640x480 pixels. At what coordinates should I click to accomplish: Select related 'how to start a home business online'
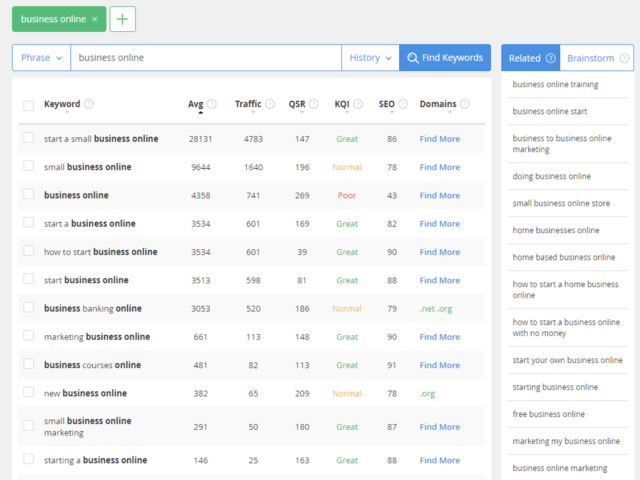[566, 289]
